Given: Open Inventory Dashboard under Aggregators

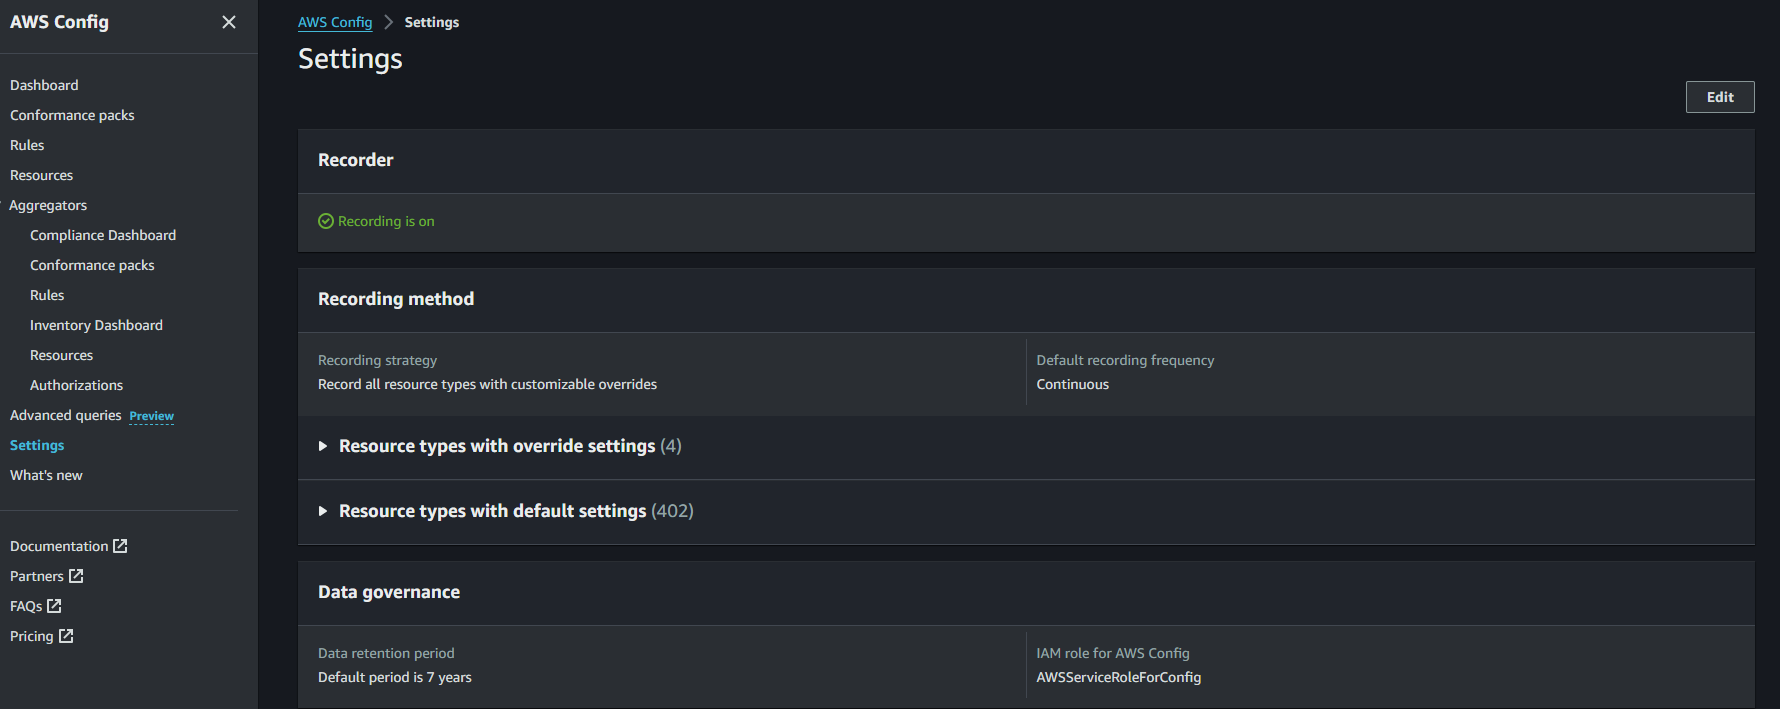Looking at the screenshot, I should tap(96, 325).
